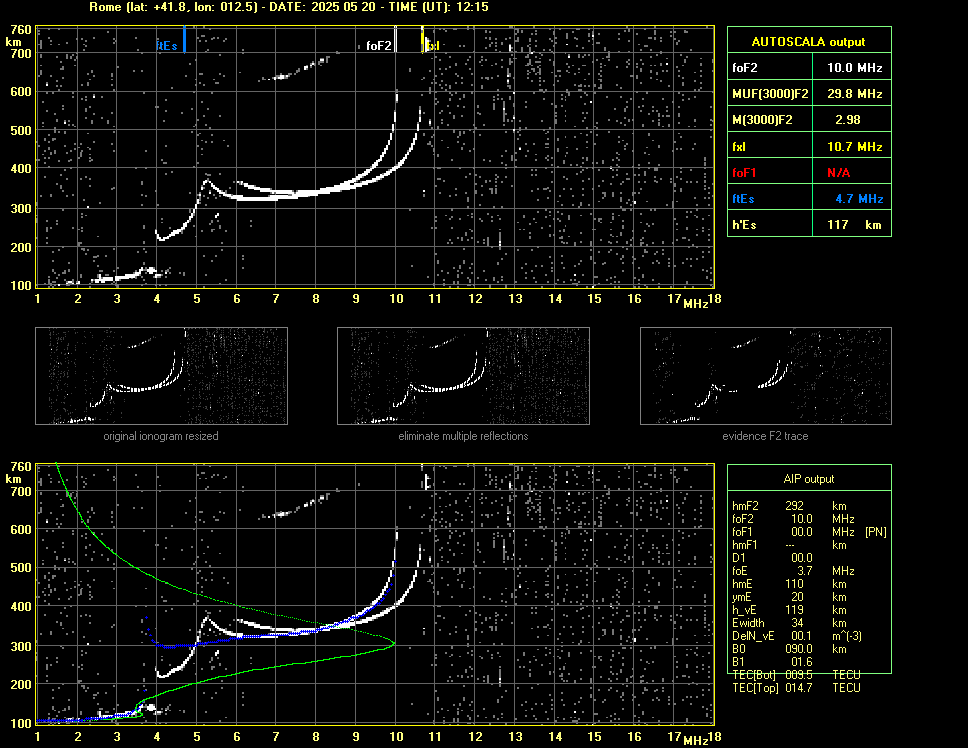Select the 'eliminate multiple reflections' thumbnail
968x748 pixels.
tap(463, 376)
